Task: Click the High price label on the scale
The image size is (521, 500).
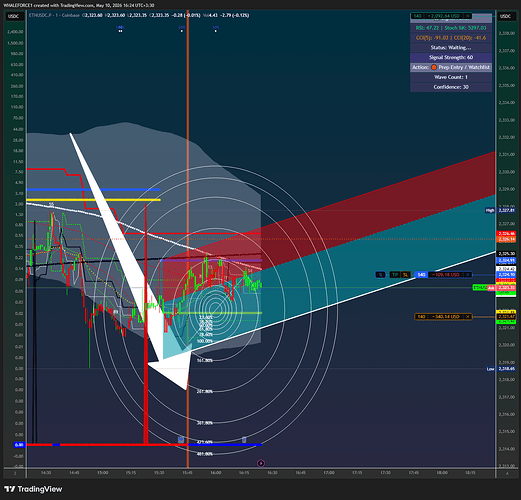Action: (490, 210)
